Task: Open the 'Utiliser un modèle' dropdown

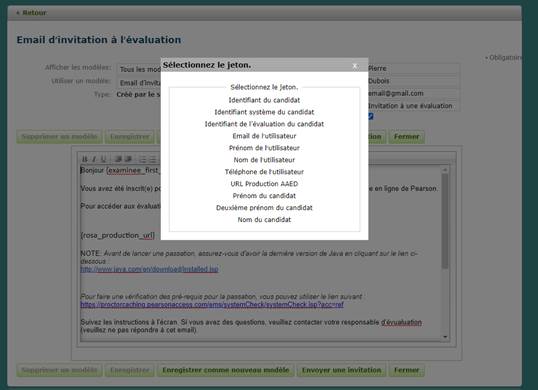Action: tap(139, 83)
